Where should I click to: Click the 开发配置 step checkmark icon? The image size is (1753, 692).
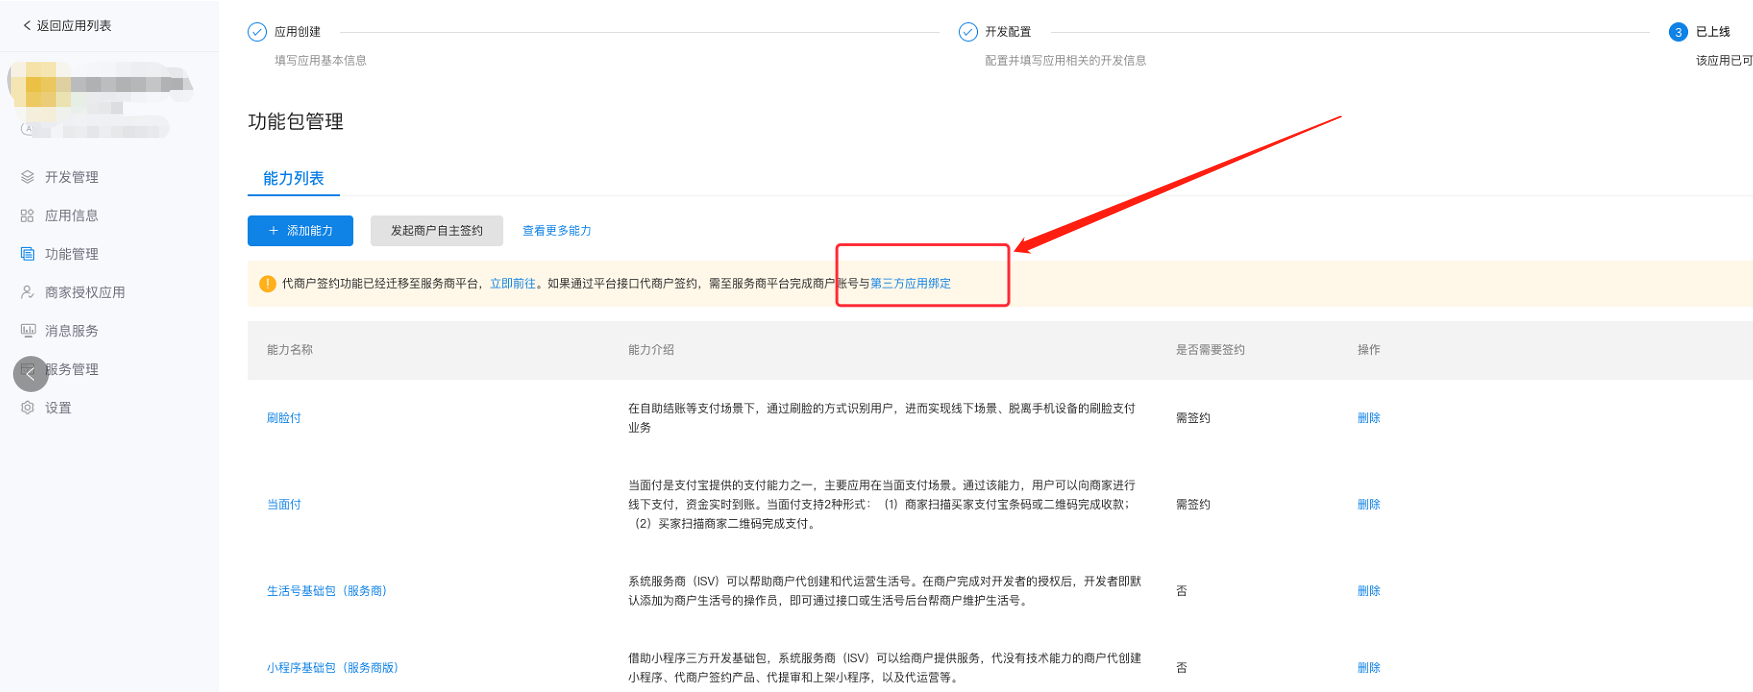(967, 32)
